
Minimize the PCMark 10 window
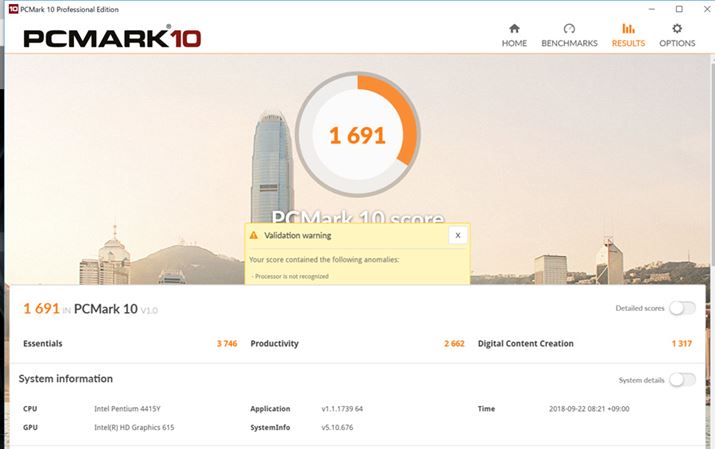(651, 9)
